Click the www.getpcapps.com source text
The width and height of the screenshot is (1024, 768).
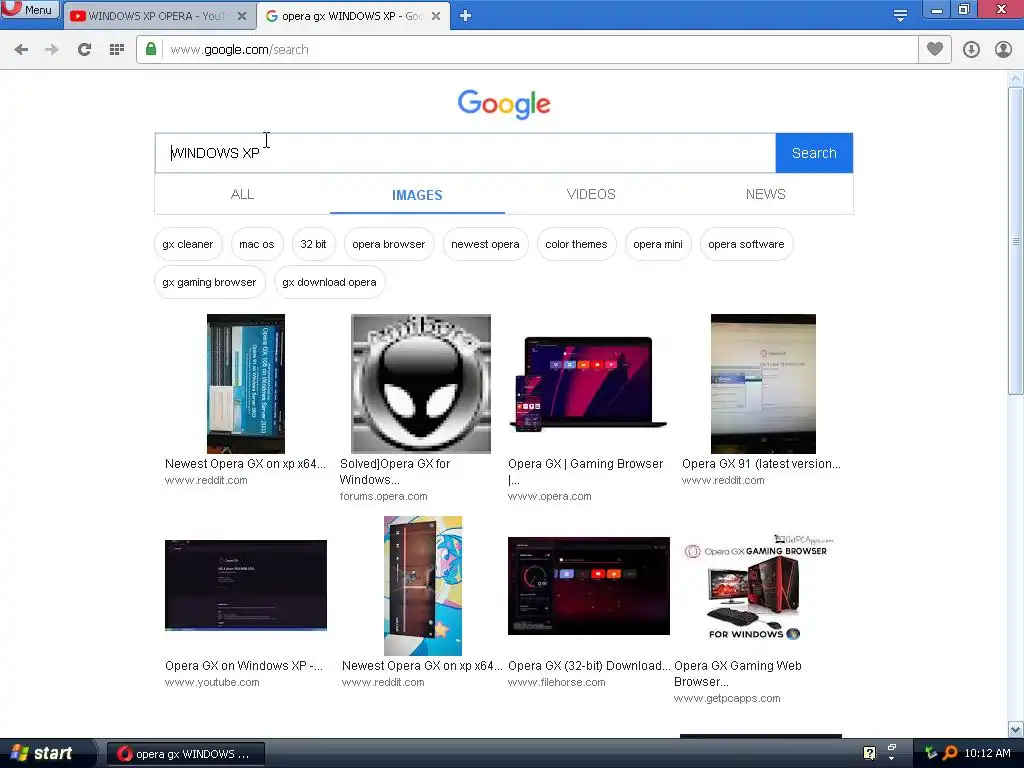click(727, 698)
